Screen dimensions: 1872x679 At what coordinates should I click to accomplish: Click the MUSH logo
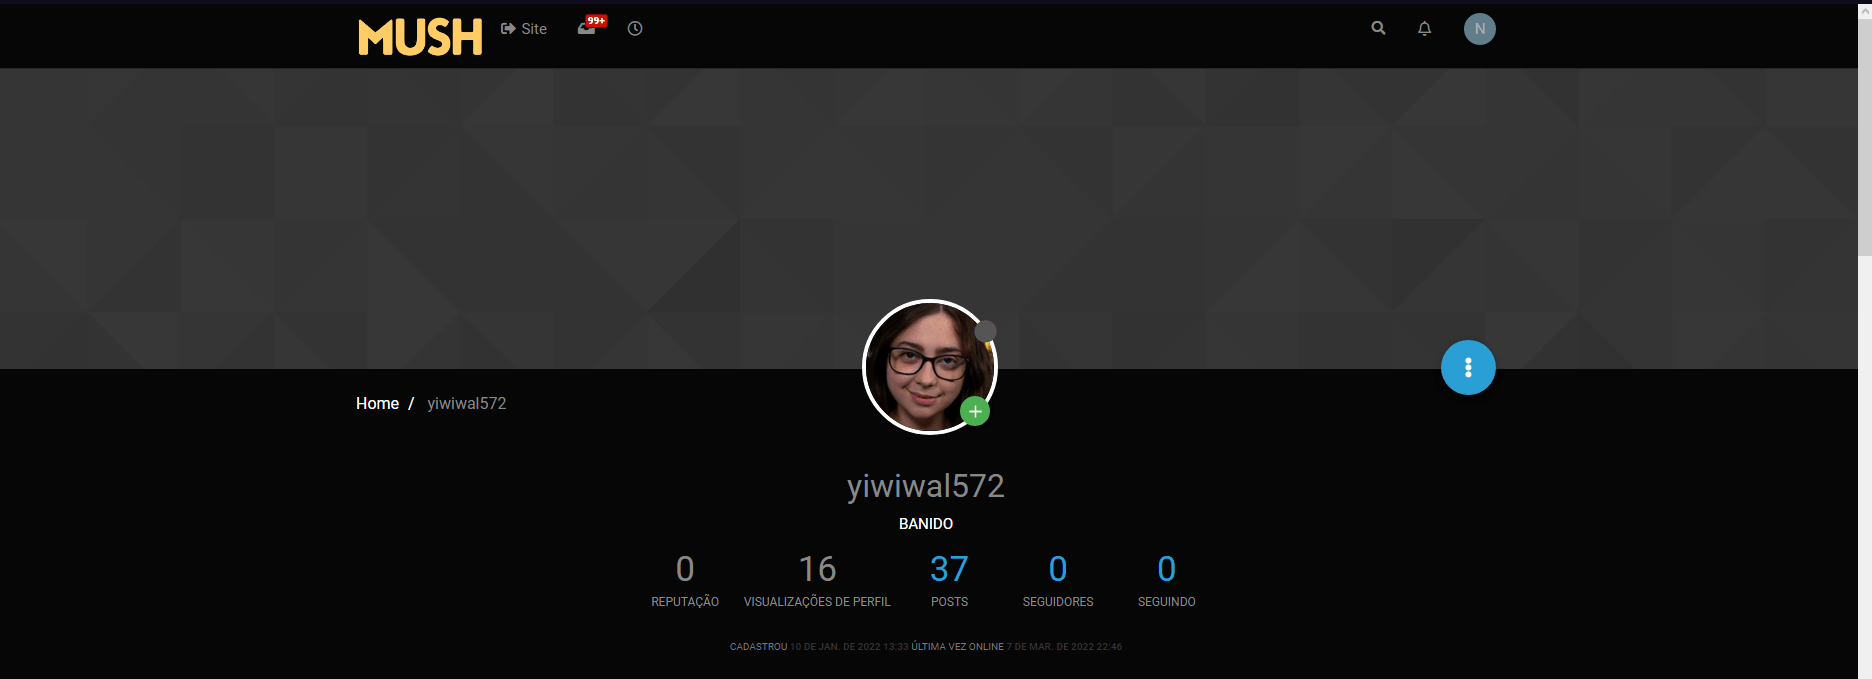pos(420,37)
